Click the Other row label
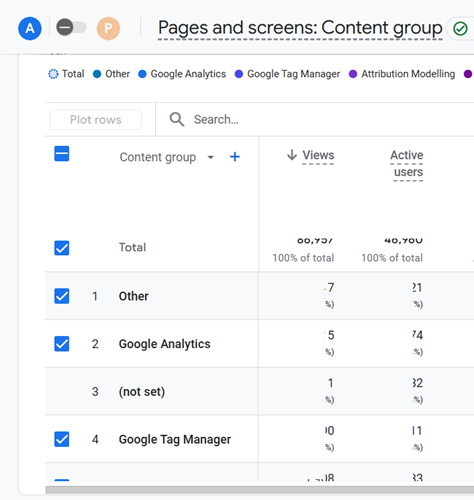474x500 pixels. pyautogui.click(x=134, y=296)
